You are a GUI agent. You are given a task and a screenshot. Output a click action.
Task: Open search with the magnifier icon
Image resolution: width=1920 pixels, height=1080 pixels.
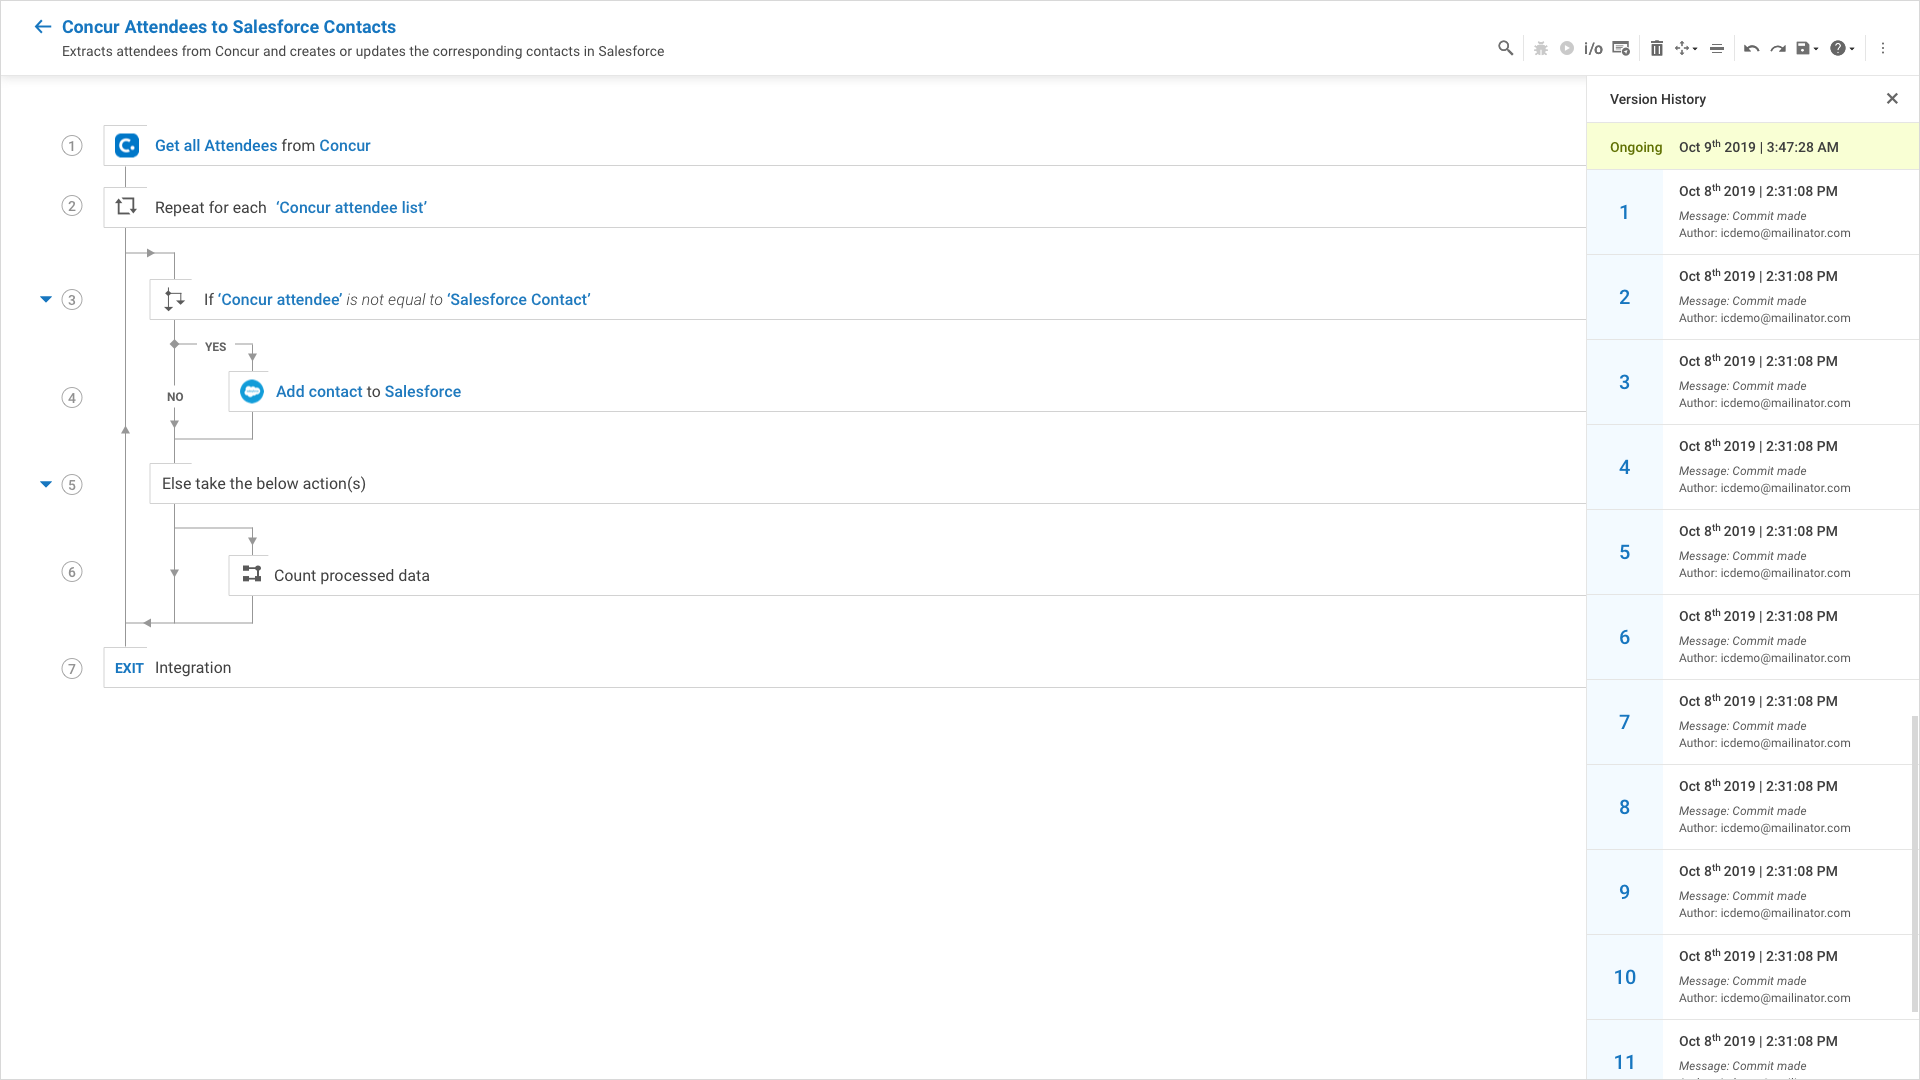[1505, 48]
